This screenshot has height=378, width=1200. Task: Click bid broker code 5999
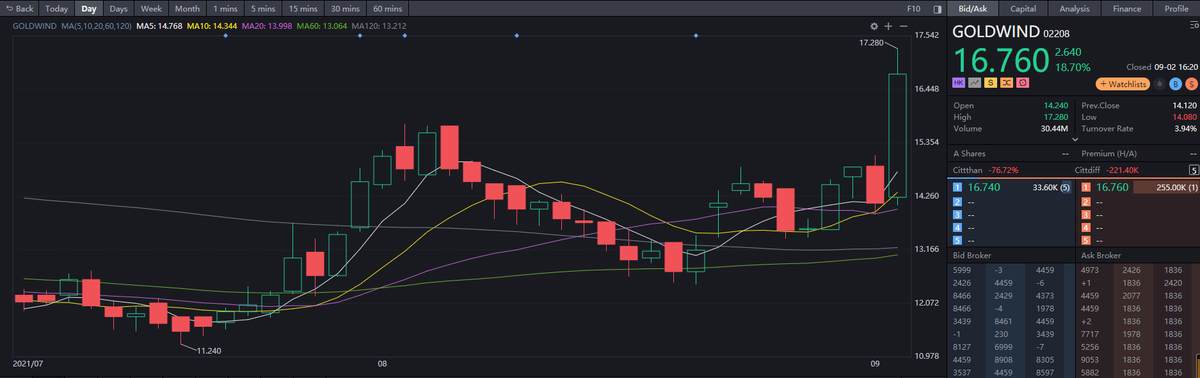tap(963, 270)
